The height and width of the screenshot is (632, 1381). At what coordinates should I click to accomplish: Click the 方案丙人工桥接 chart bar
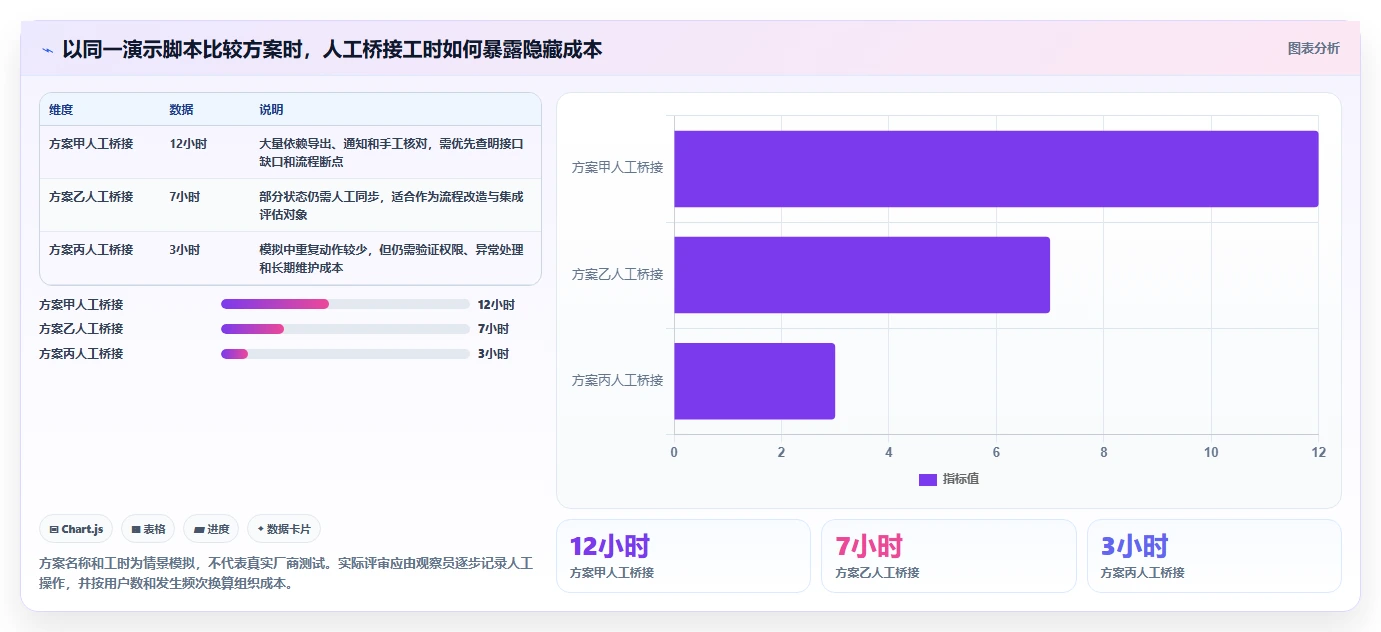click(x=754, y=381)
